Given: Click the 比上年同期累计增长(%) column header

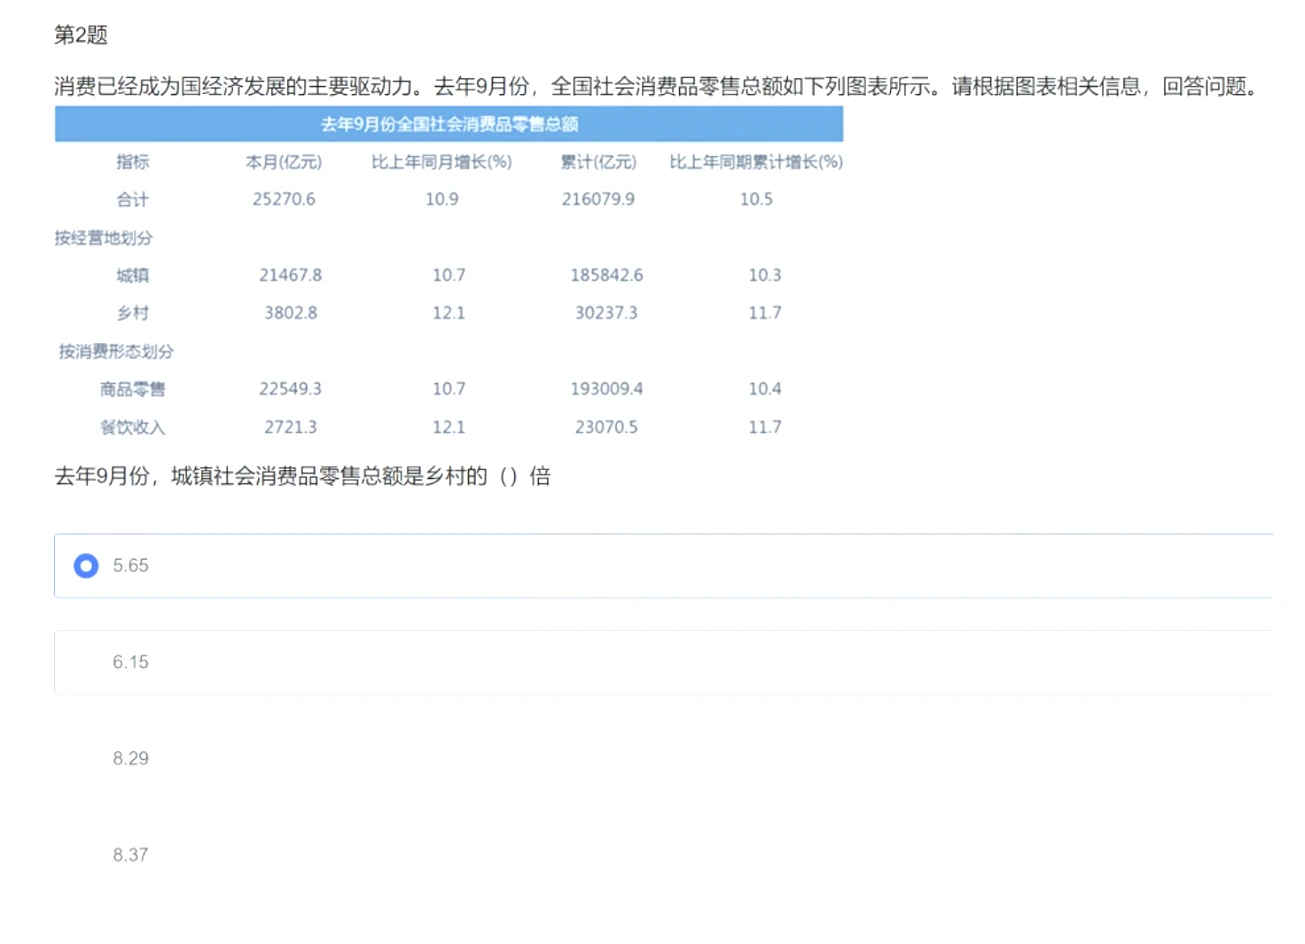Looking at the screenshot, I should coord(756,162).
